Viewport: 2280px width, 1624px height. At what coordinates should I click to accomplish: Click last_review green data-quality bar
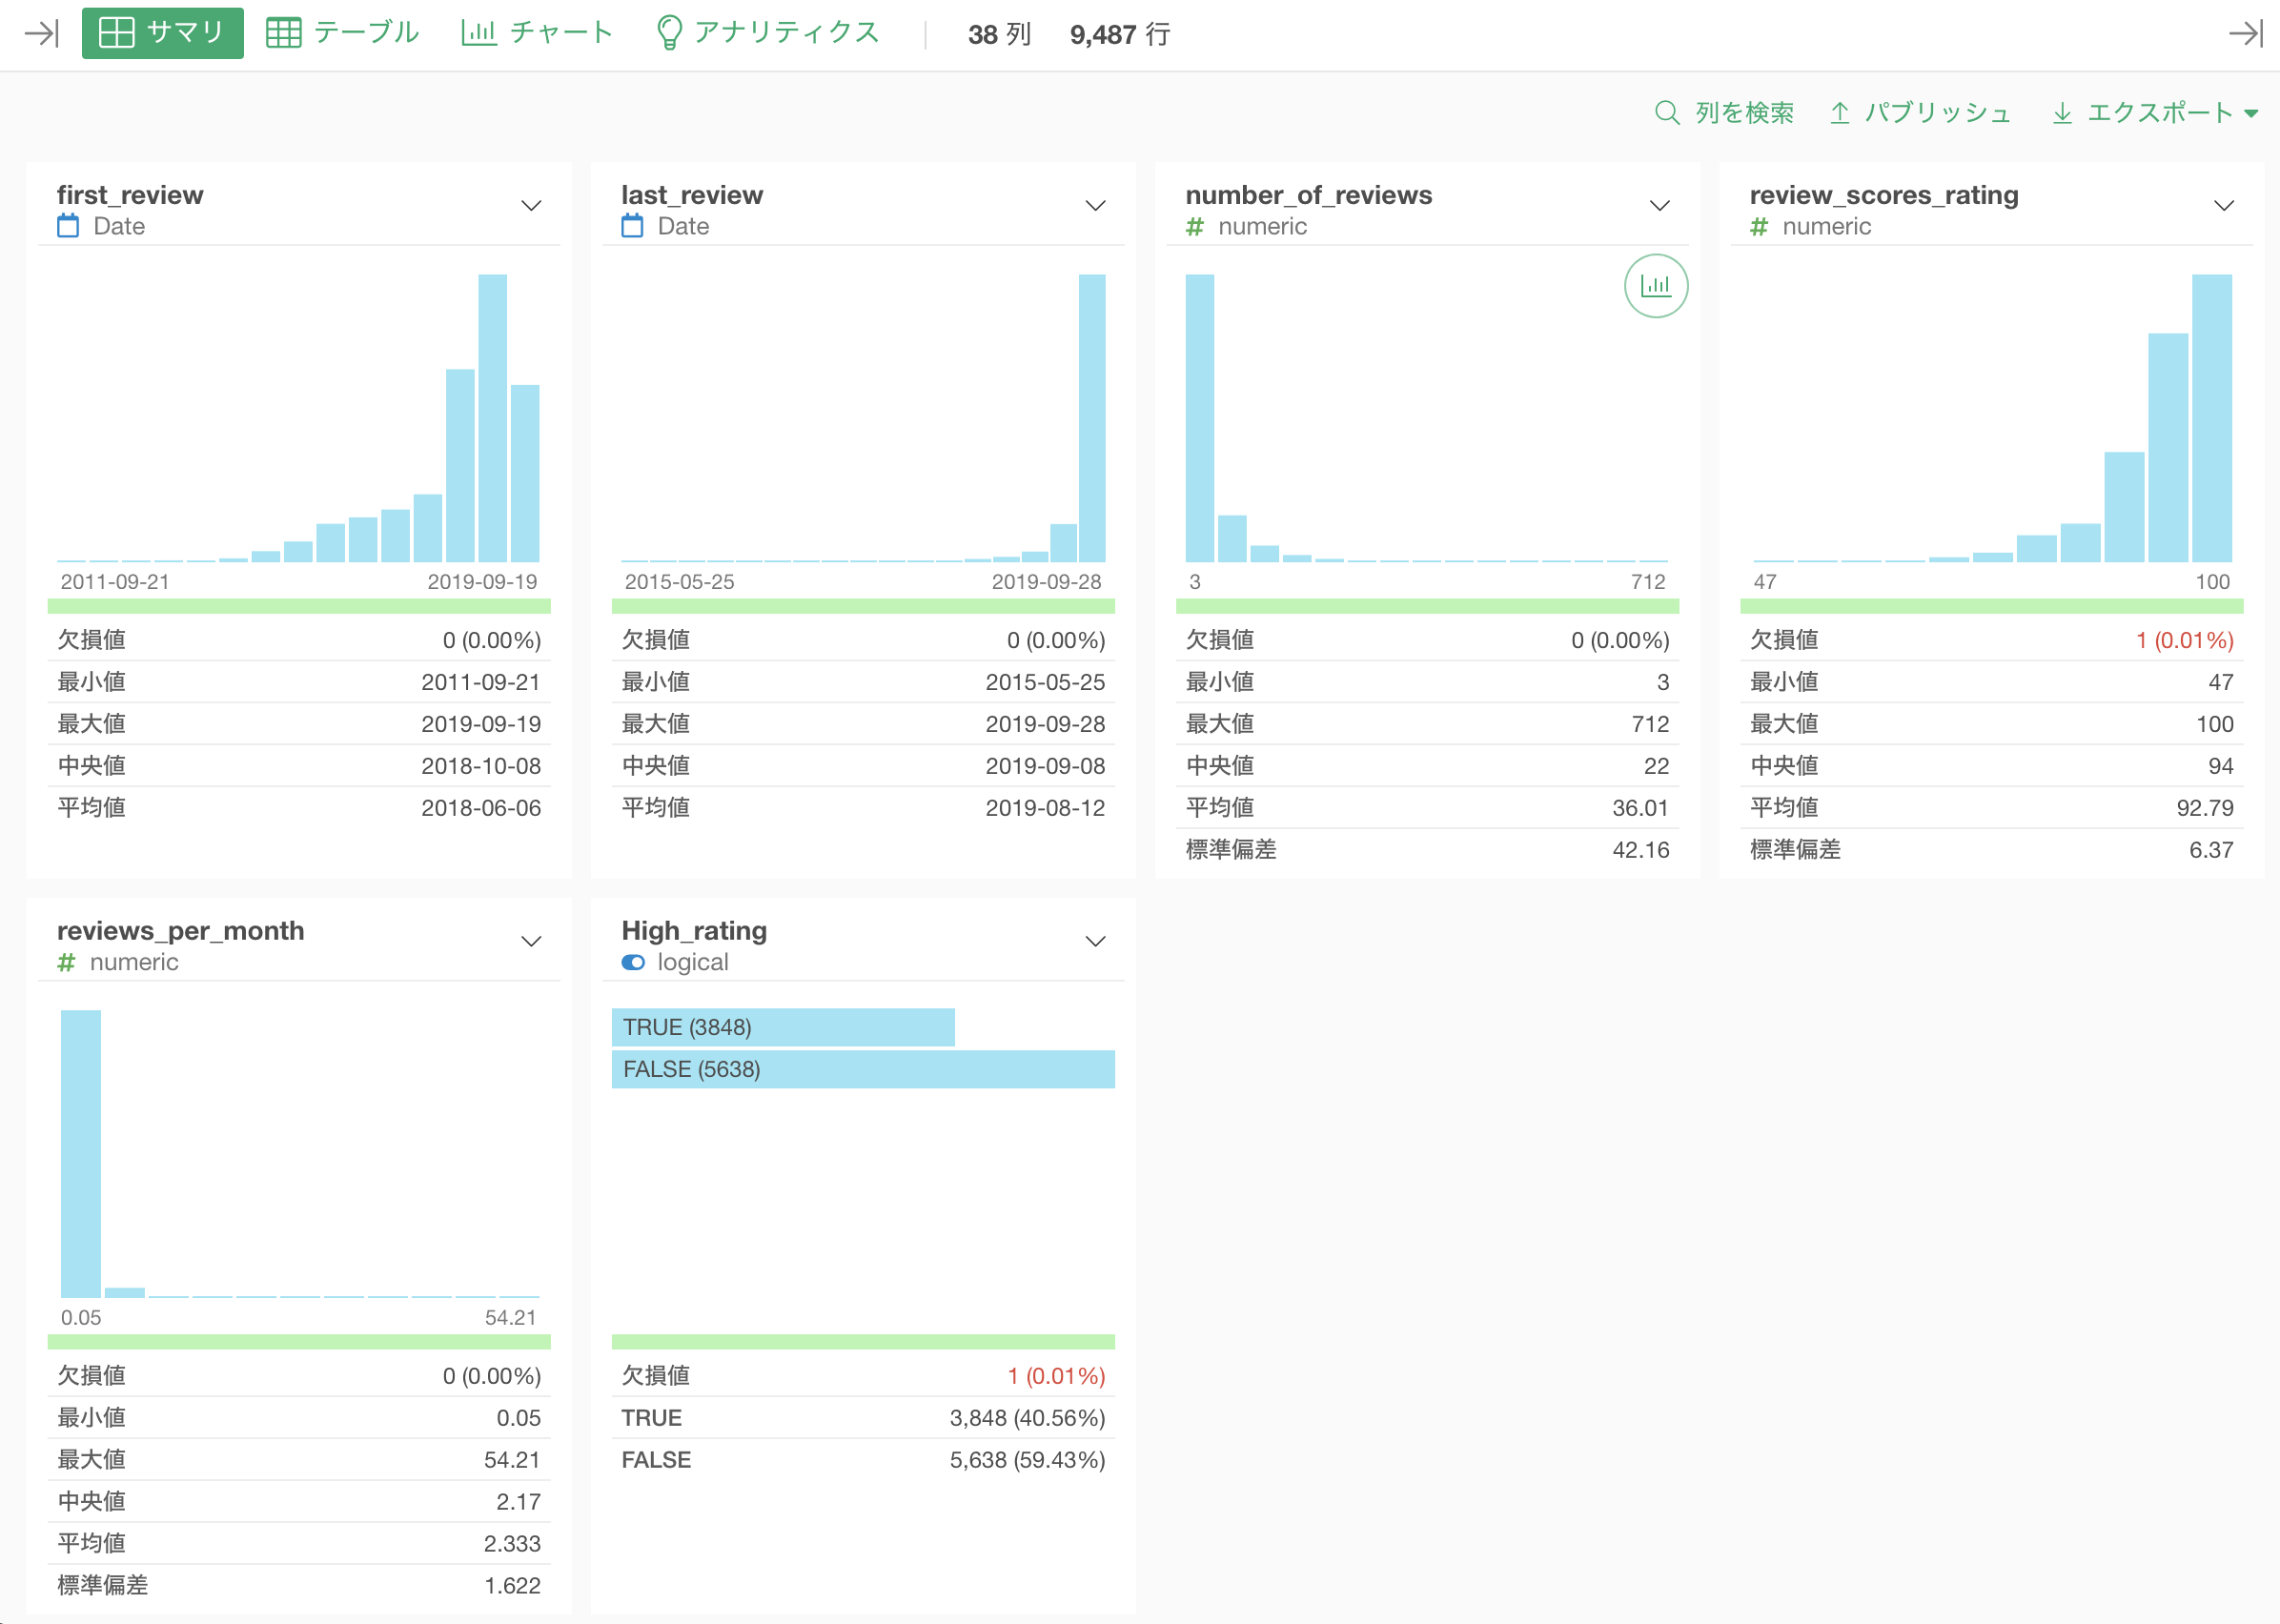click(863, 606)
